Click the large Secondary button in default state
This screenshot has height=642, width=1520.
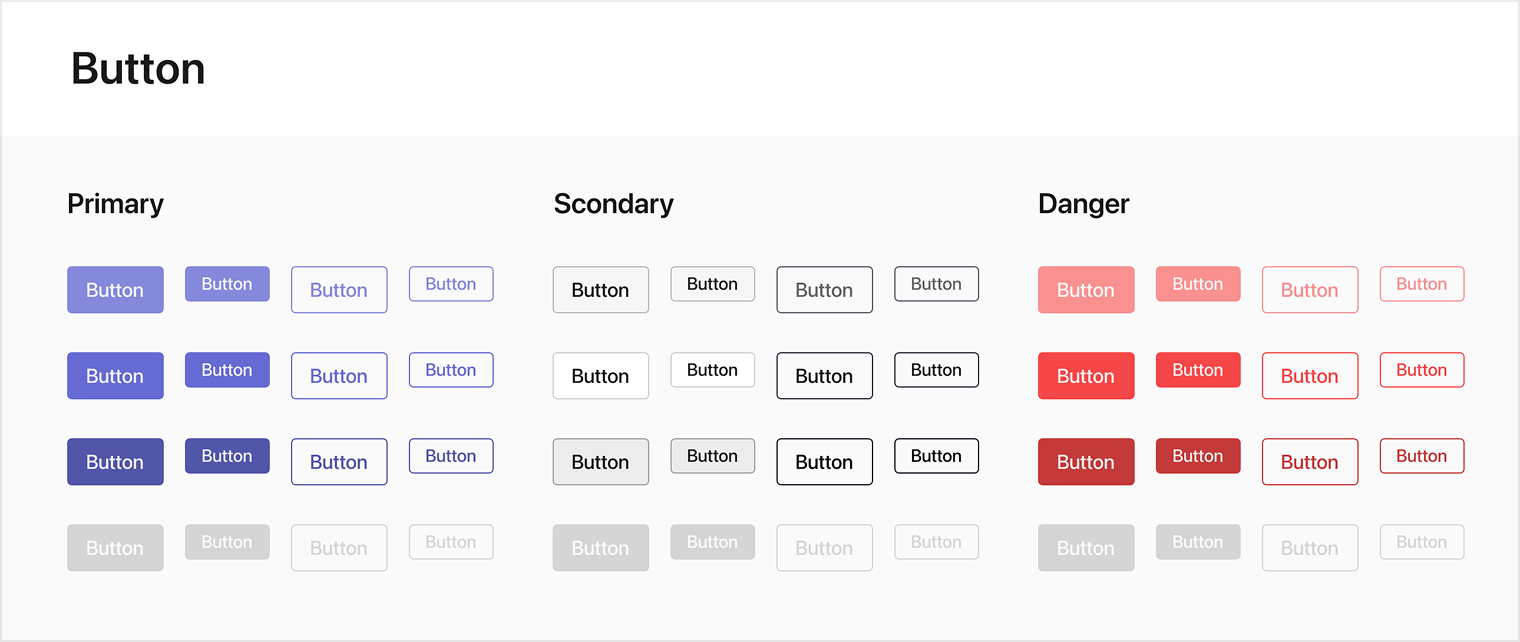tap(601, 375)
